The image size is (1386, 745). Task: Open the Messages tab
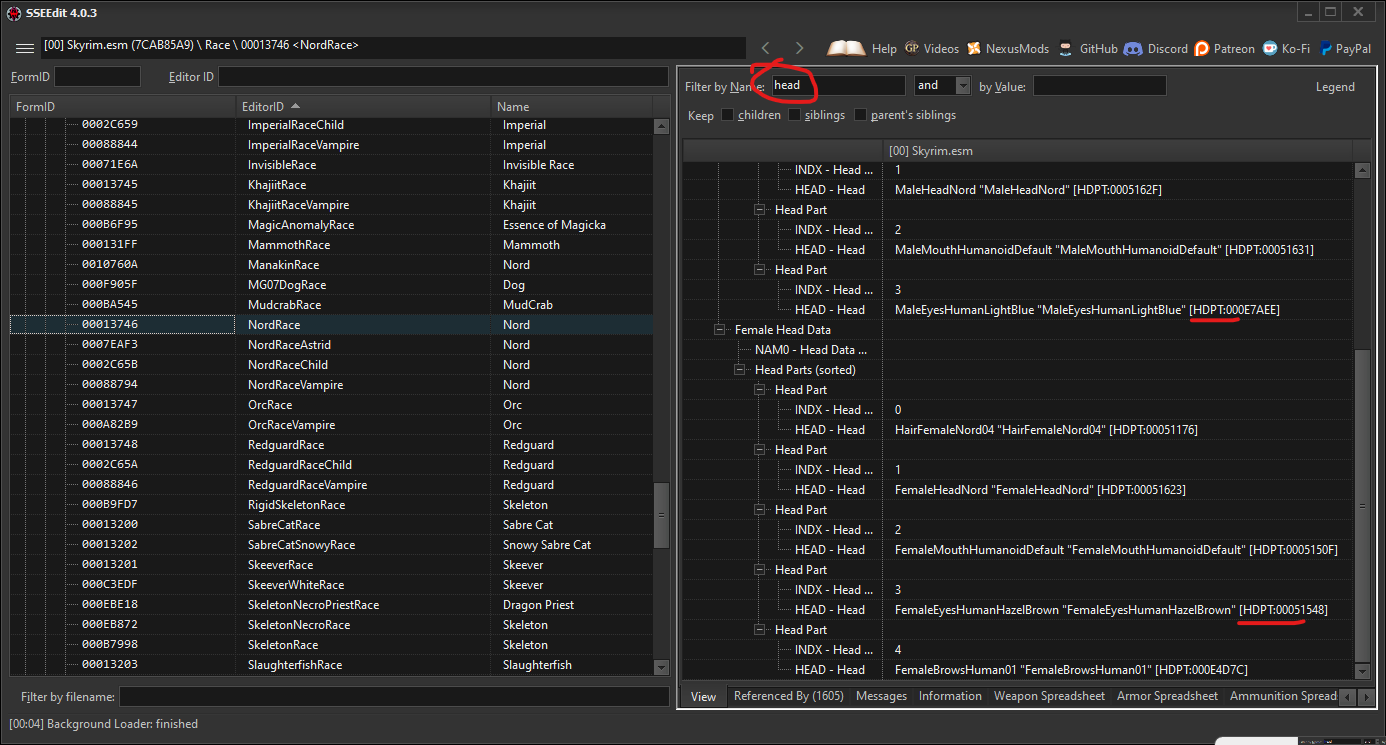click(x=881, y=696)
